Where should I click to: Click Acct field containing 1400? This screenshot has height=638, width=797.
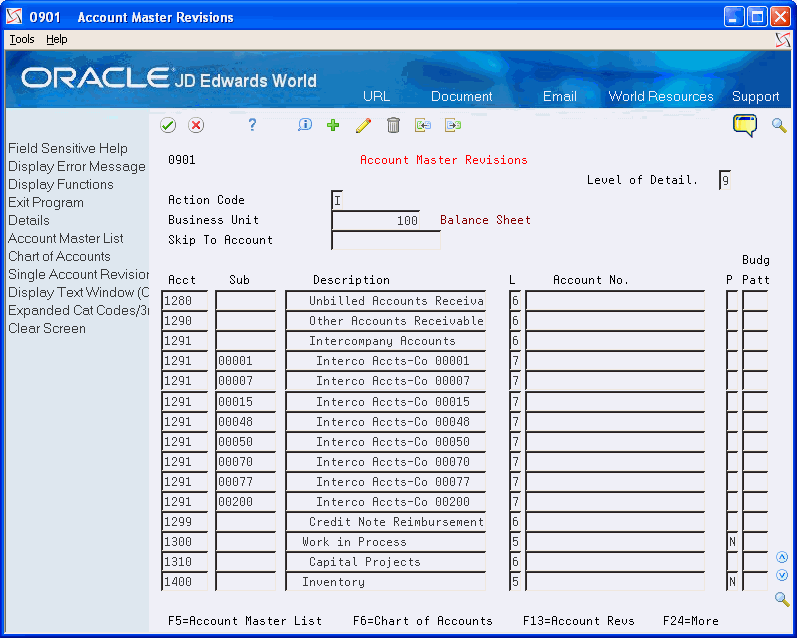[x=185, y=582]
